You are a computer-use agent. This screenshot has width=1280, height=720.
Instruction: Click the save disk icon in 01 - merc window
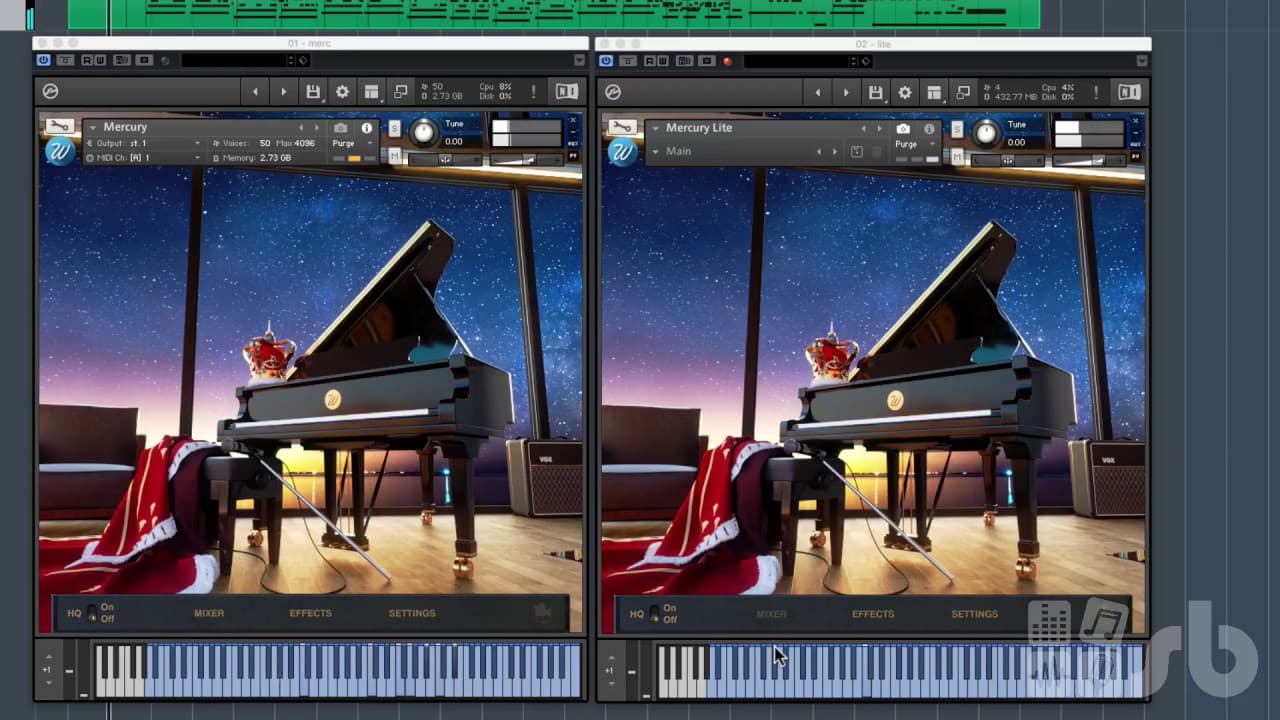pos(313,92)
